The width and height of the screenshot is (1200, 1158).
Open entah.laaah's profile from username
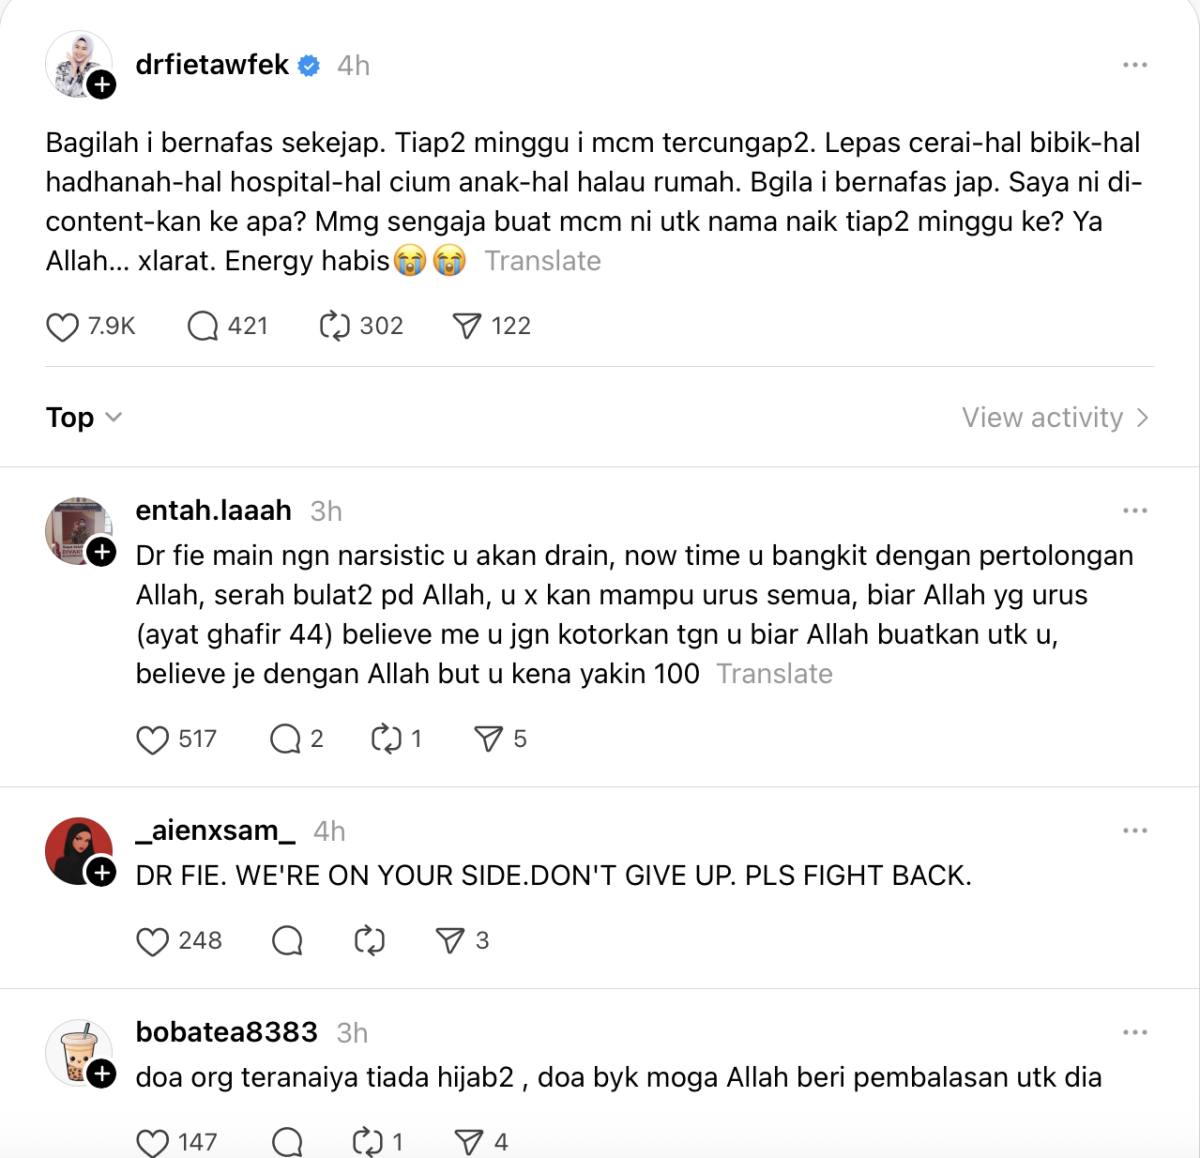[x=214, y=511]
